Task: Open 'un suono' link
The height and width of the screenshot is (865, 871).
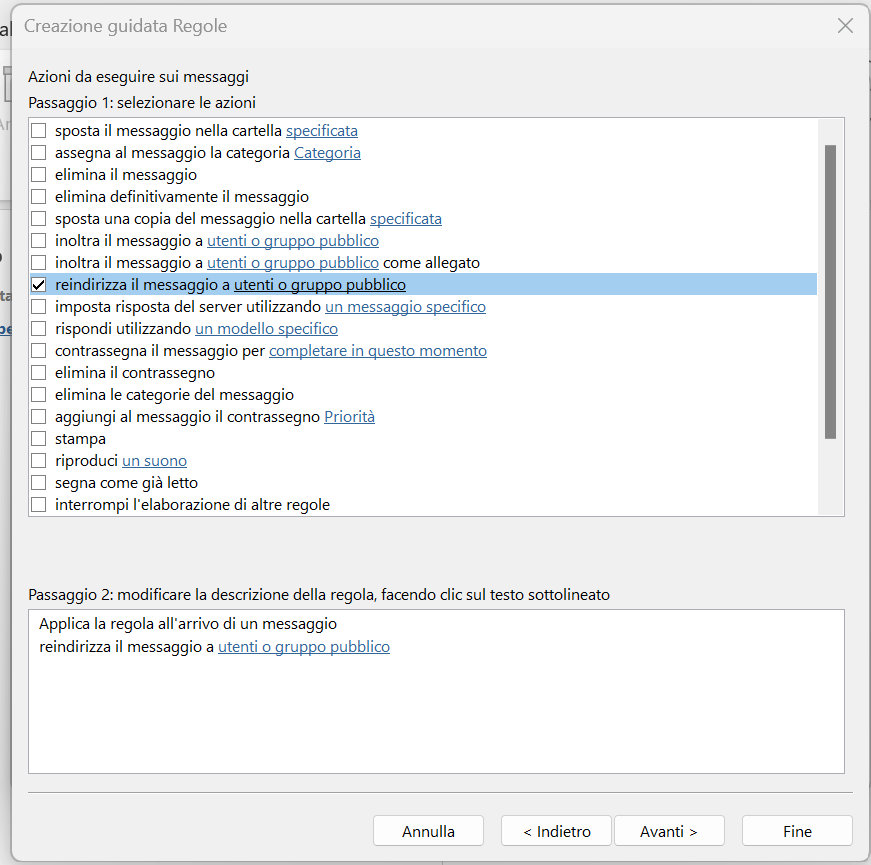Action: [x=154, y=461]
